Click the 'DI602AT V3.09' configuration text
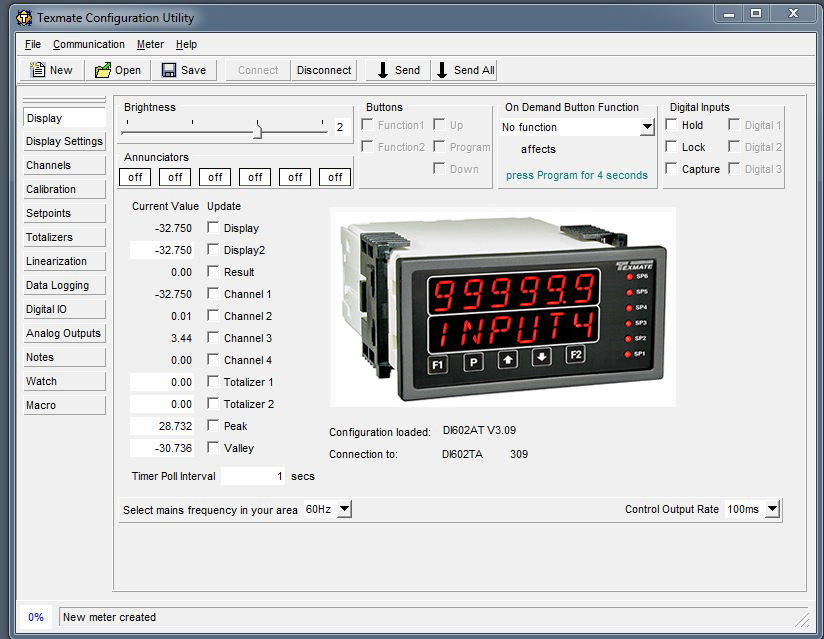 click(479, 430)
